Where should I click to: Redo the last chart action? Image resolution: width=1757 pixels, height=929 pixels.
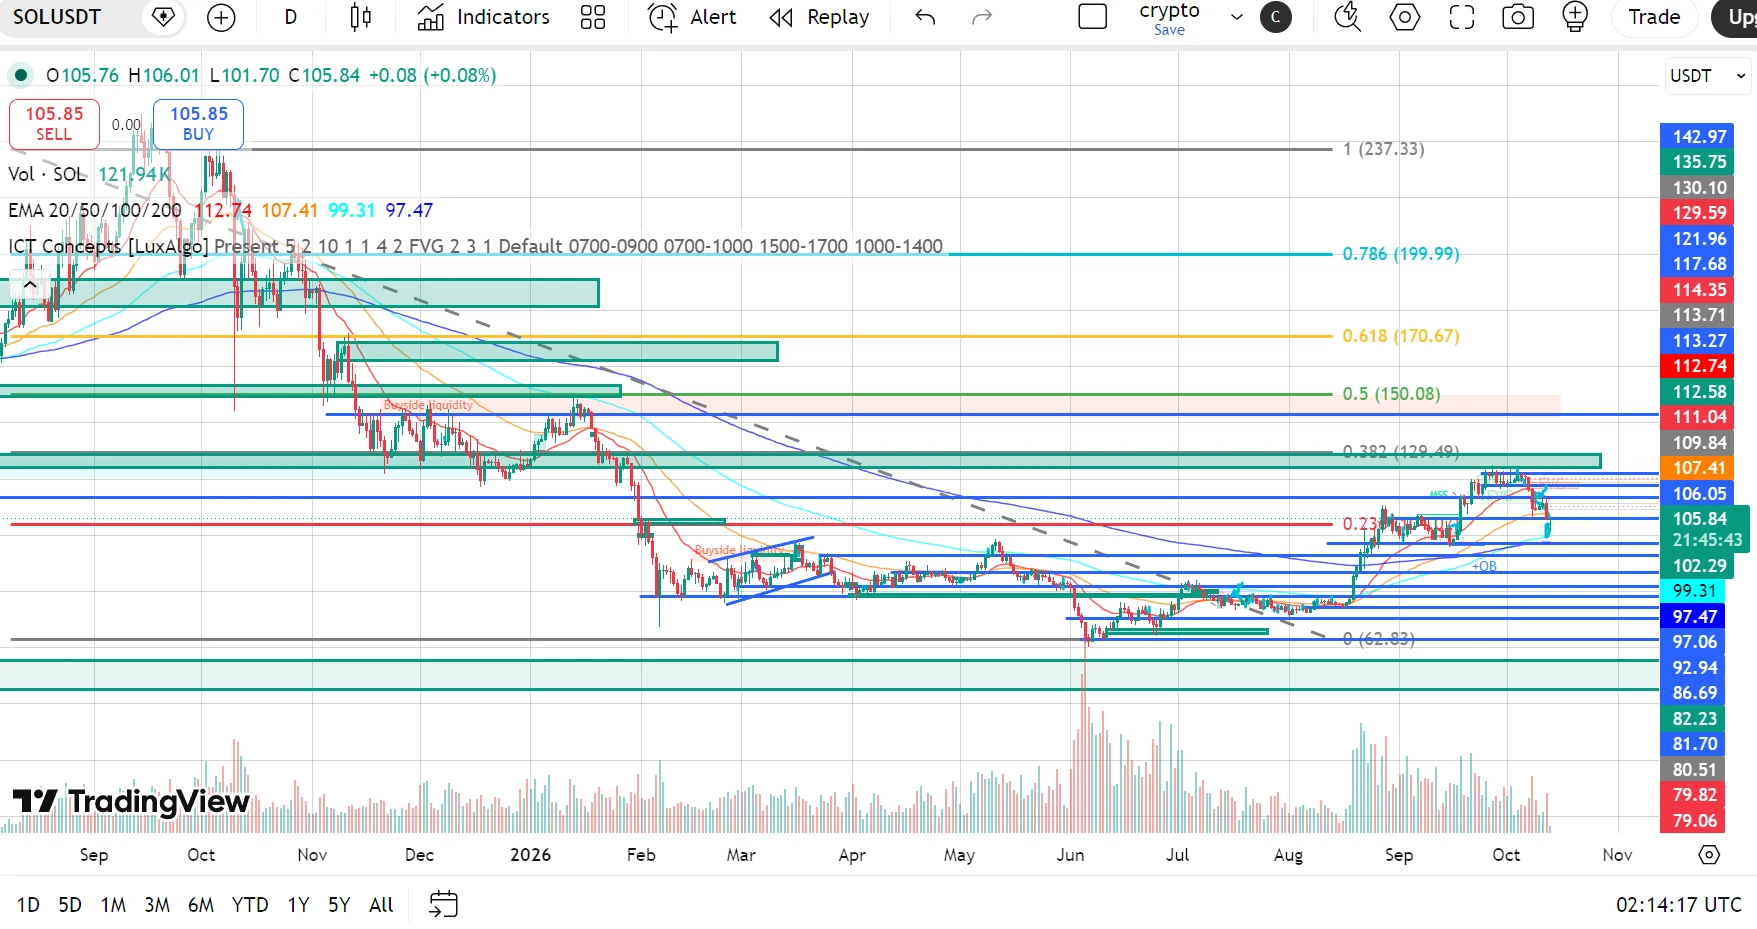(983, 17)
